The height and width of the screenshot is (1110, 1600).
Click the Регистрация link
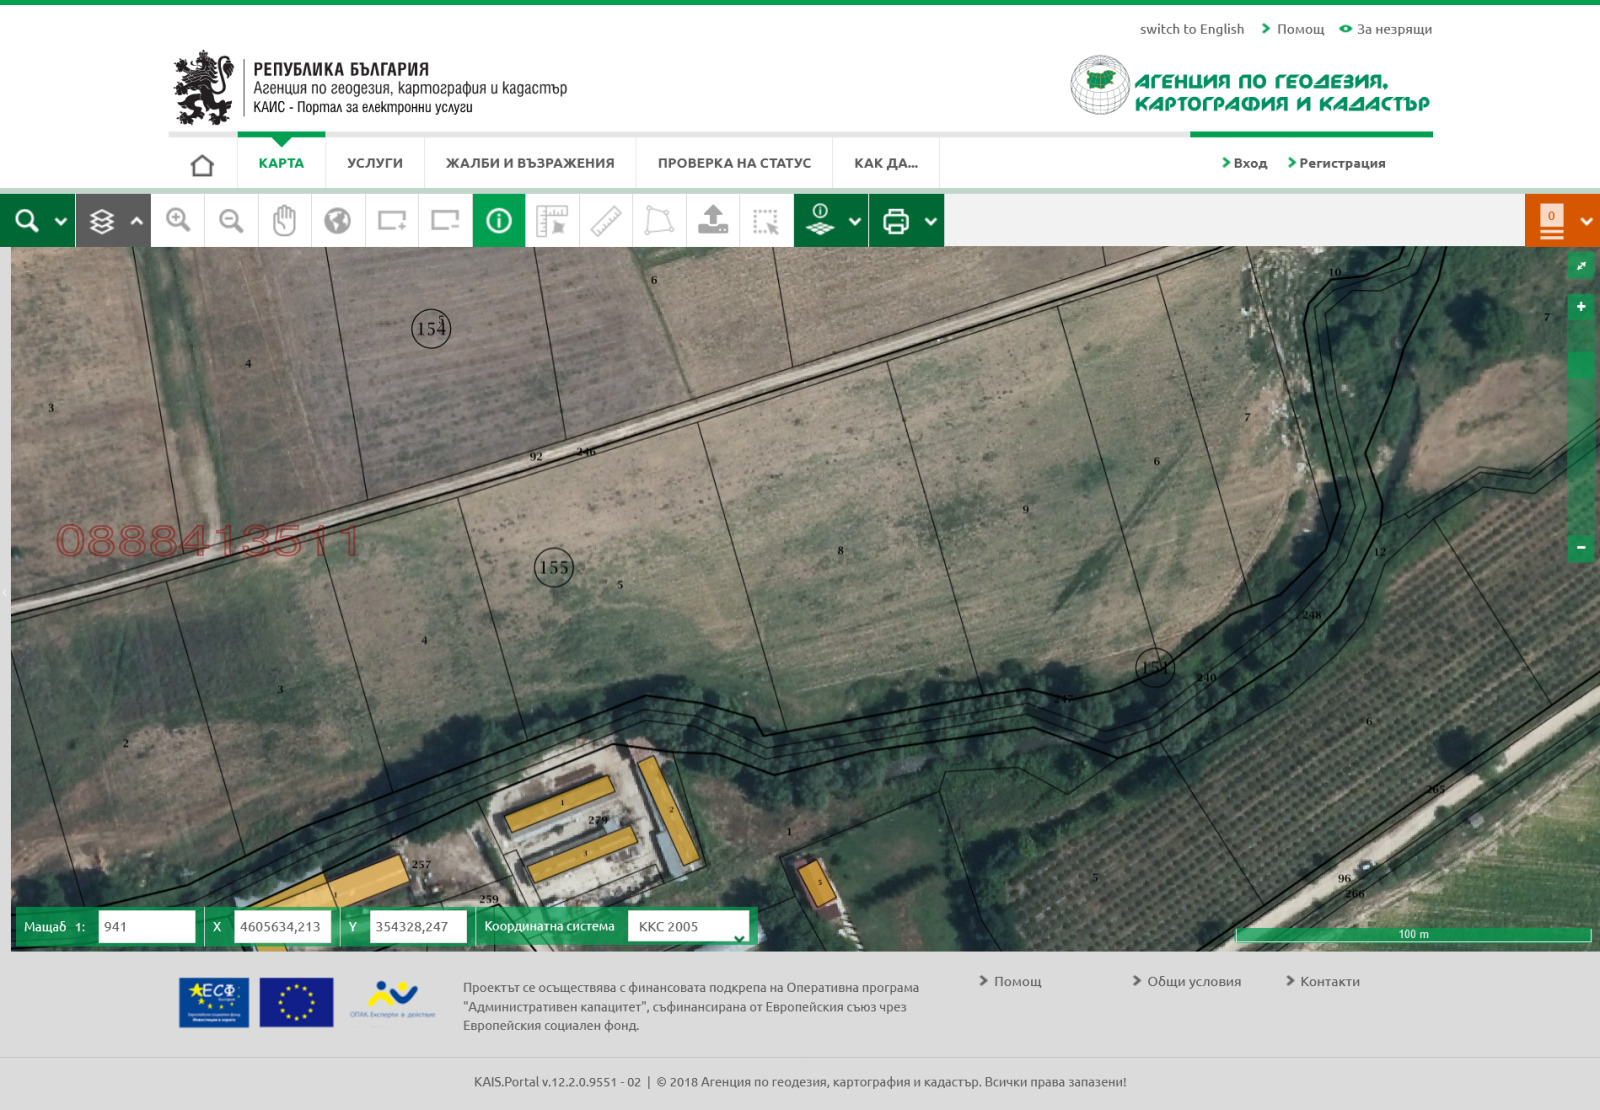click(x=1342, y=162)
